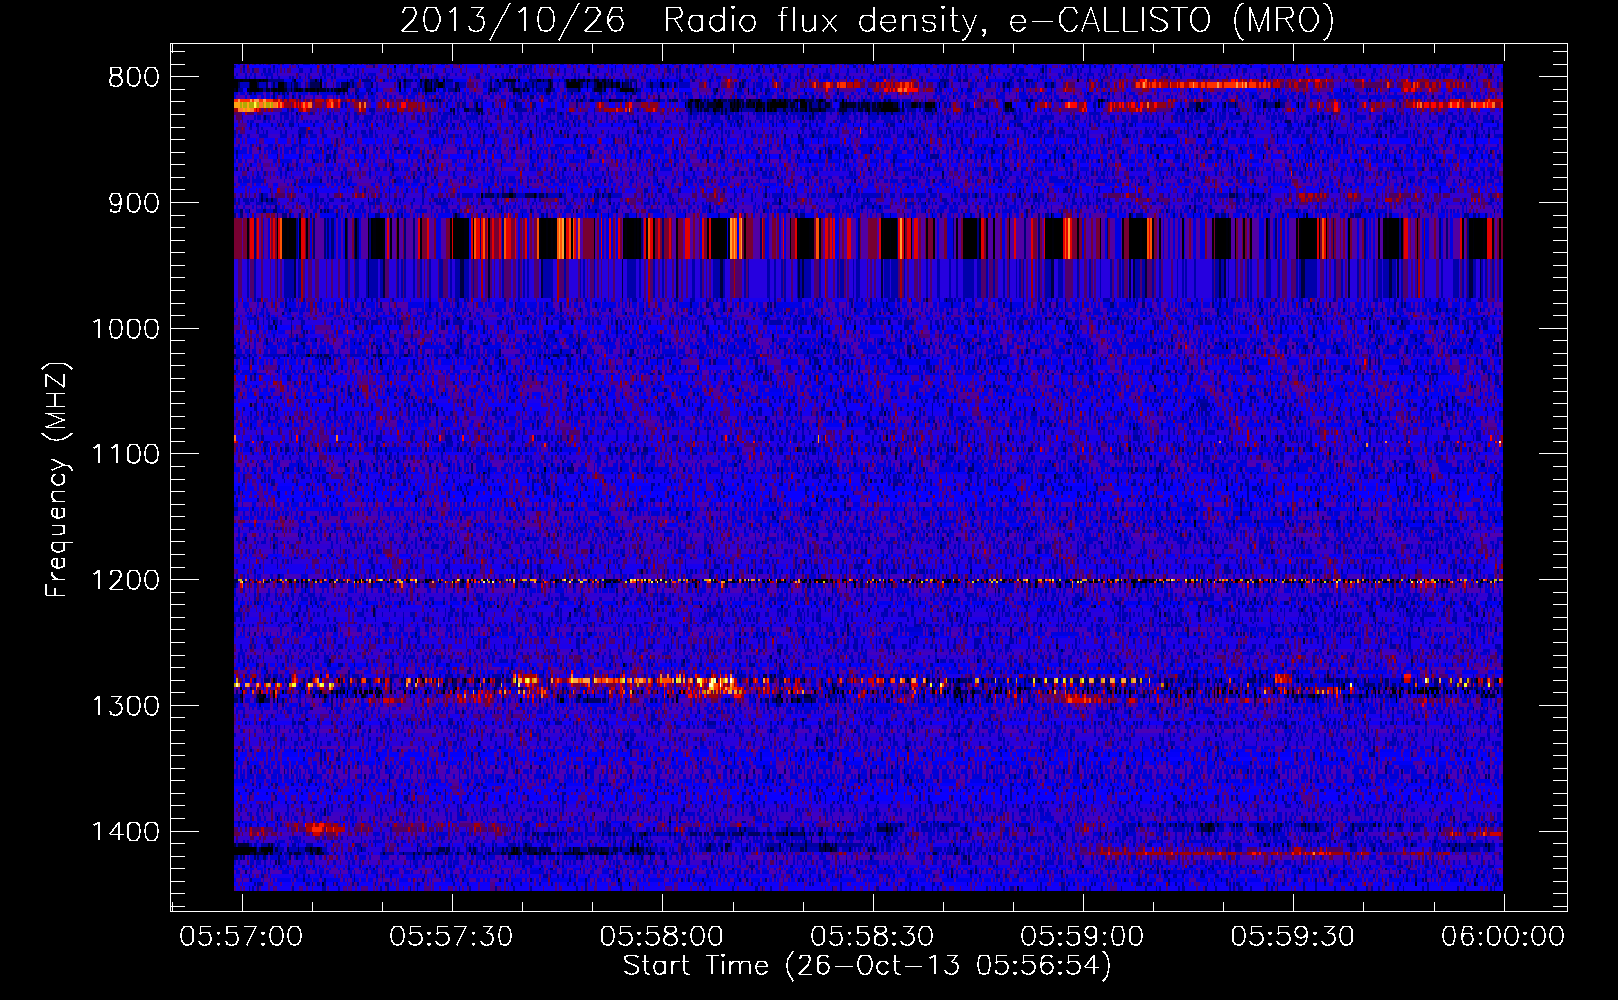1618x1000 pixels.
Task: Click the 800 frequency tick label
Action: (134, 78)
